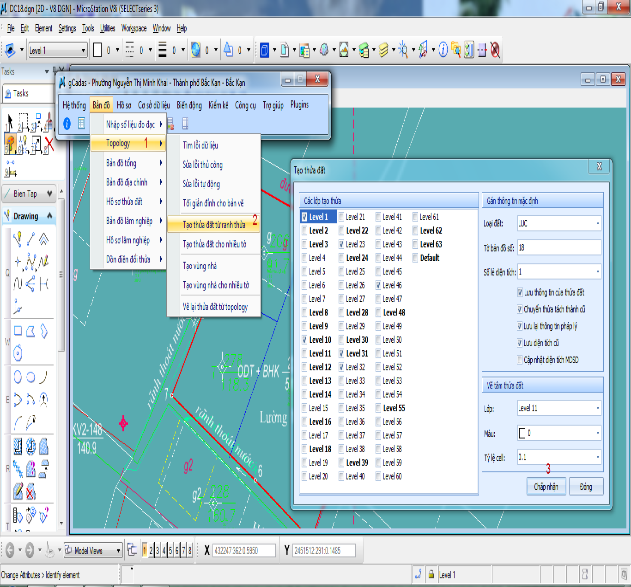This screenshot has height=587, width=631.
Task: Click the blue info icon in gCadas toolbar
Action: pyautogui.click(x=67, y=123)
